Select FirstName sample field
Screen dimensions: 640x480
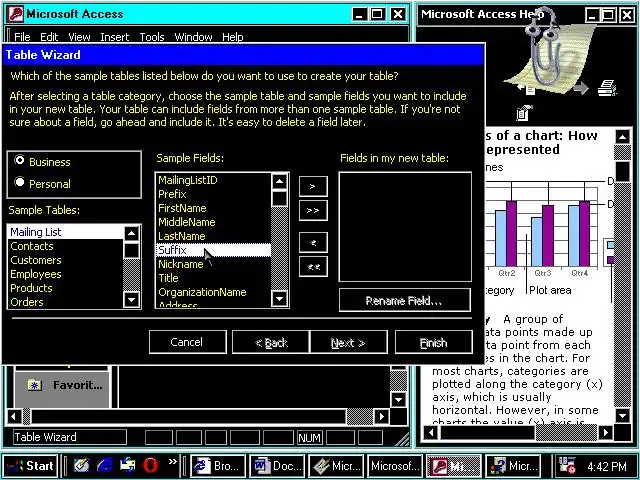click(213, 208)
